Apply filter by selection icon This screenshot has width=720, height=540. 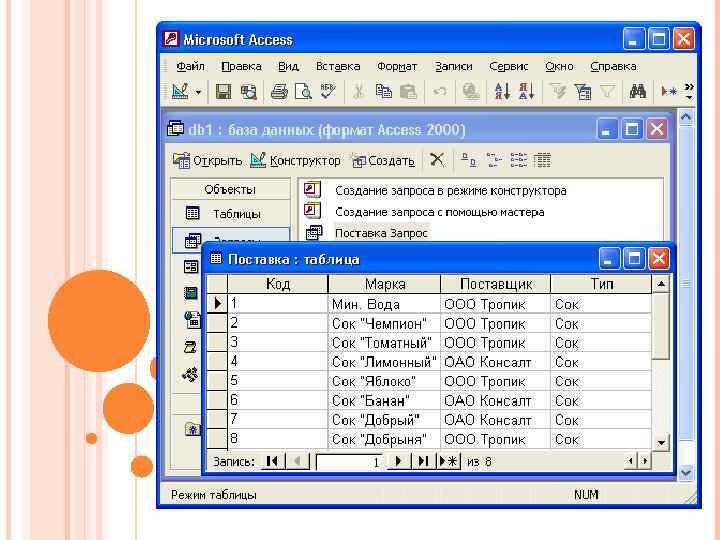558,92
